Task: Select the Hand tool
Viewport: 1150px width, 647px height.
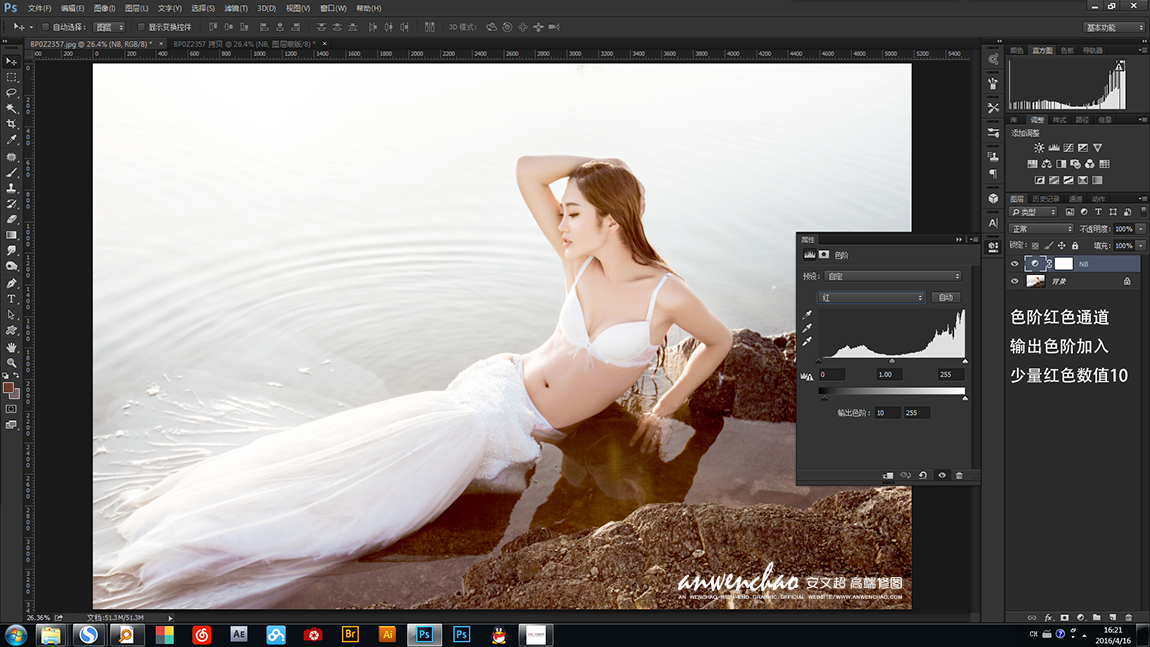Action: (11, 347)
